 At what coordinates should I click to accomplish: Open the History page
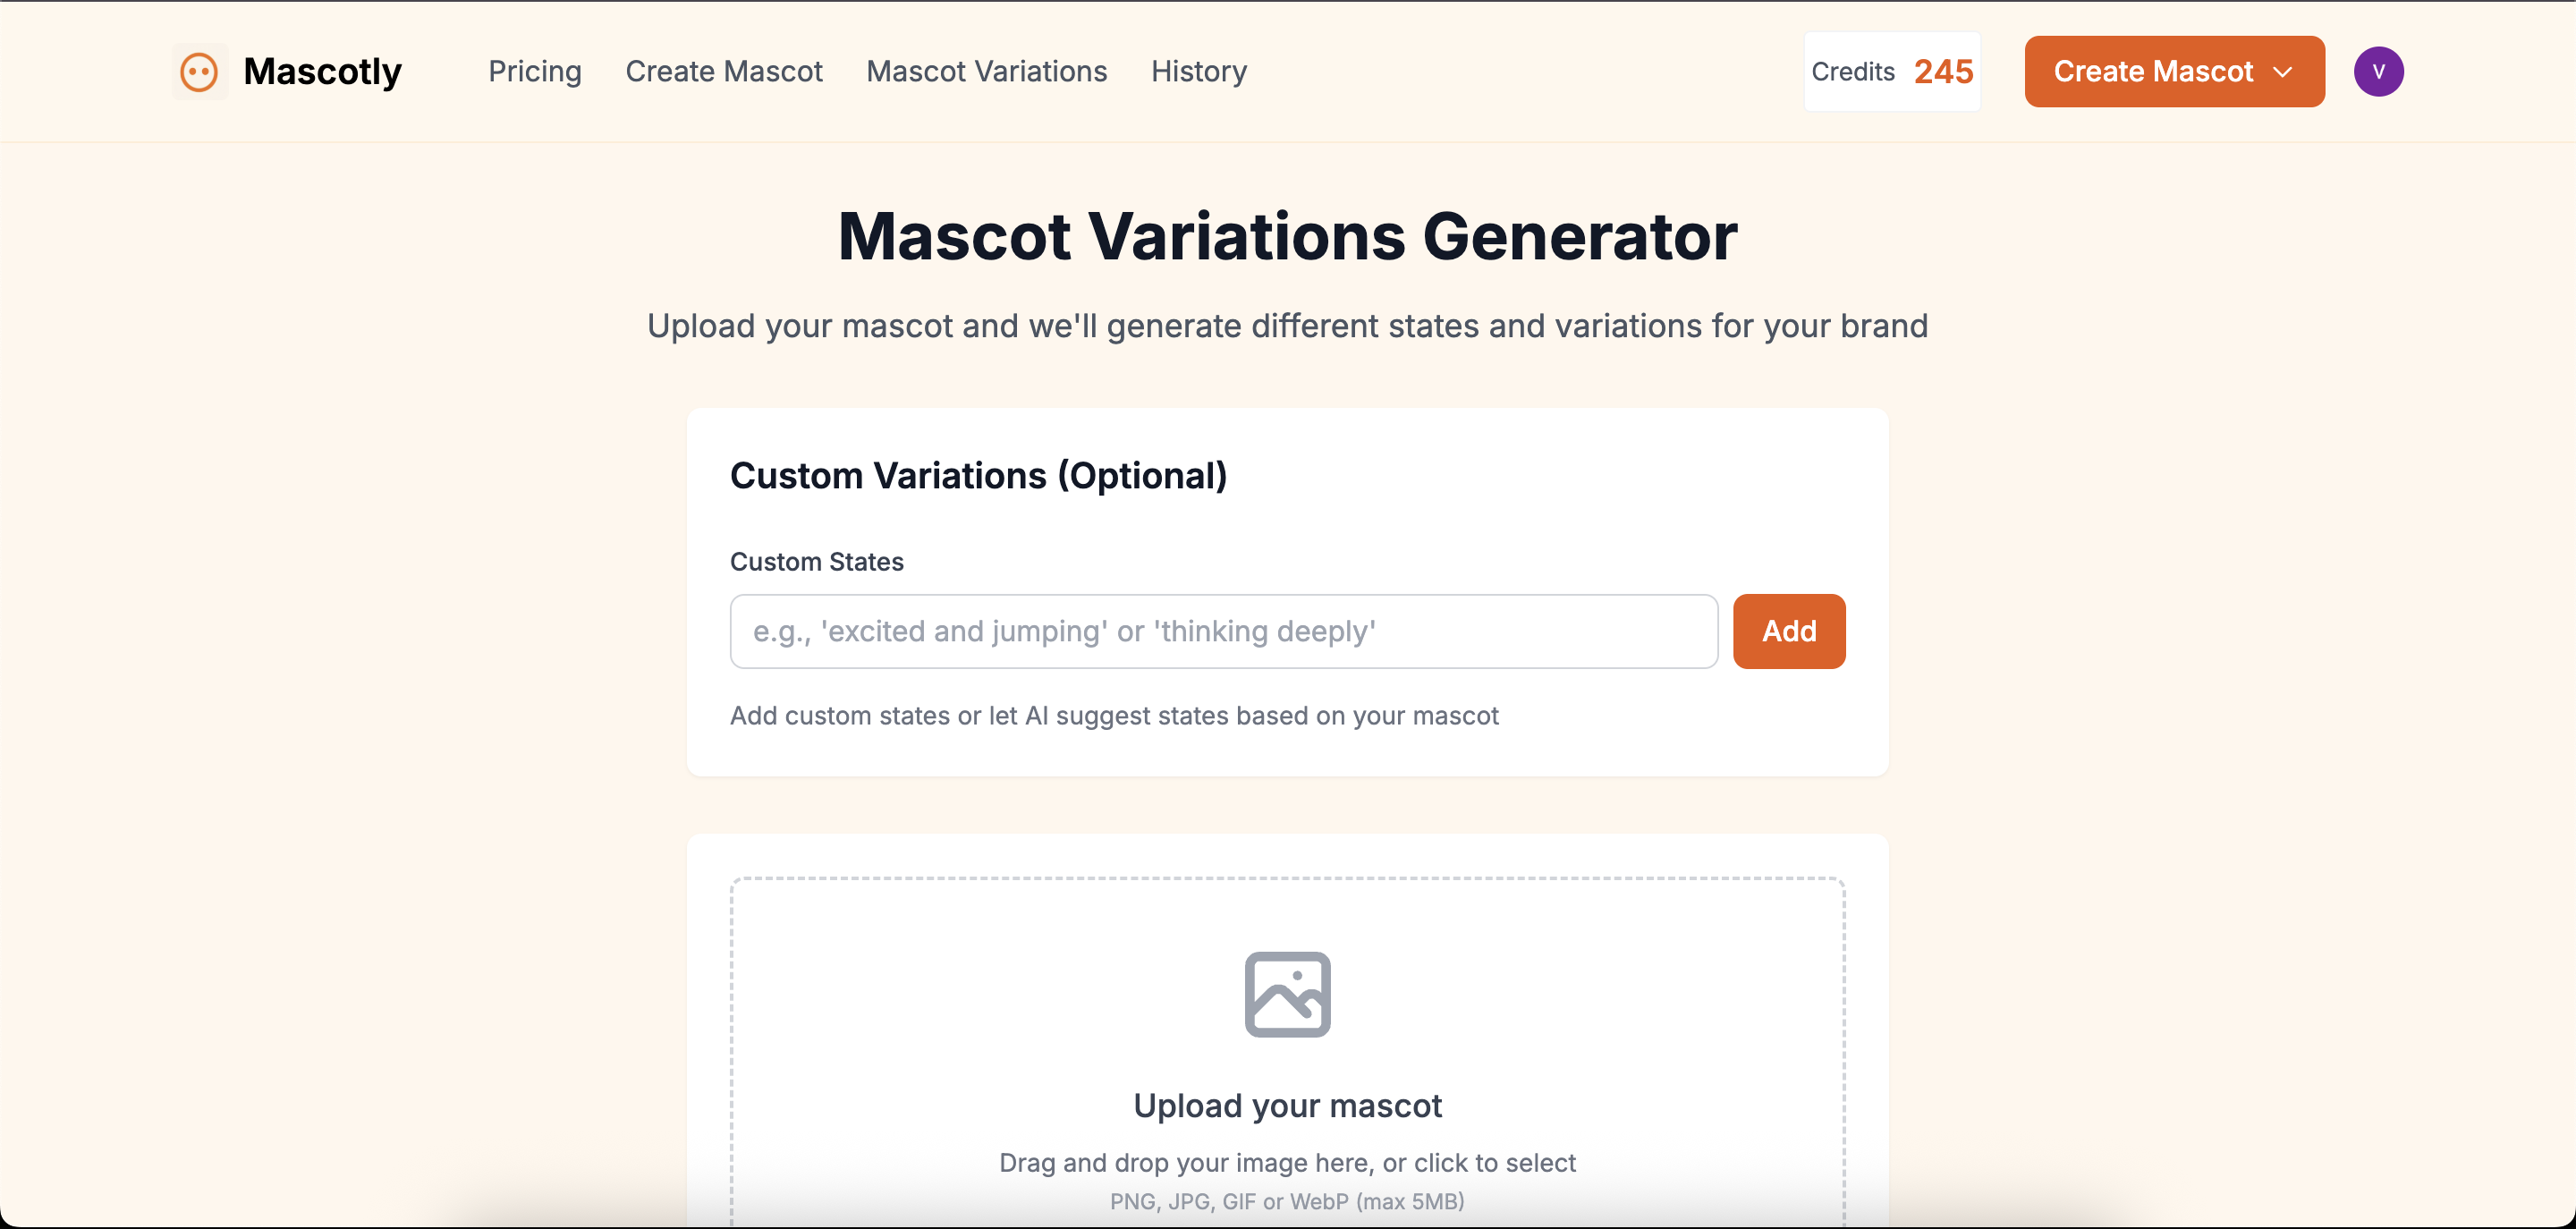pos(1198,72)
